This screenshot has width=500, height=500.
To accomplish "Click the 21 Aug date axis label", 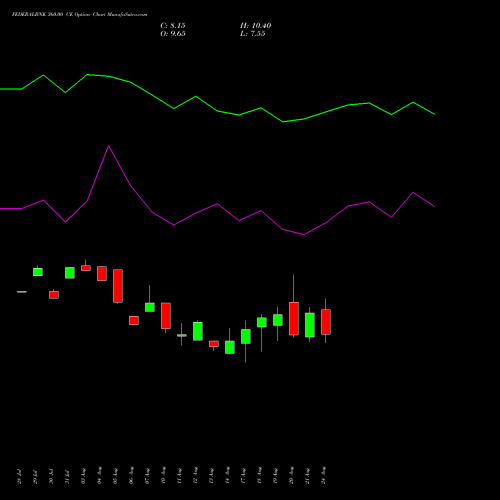I will tap(307, 475).
